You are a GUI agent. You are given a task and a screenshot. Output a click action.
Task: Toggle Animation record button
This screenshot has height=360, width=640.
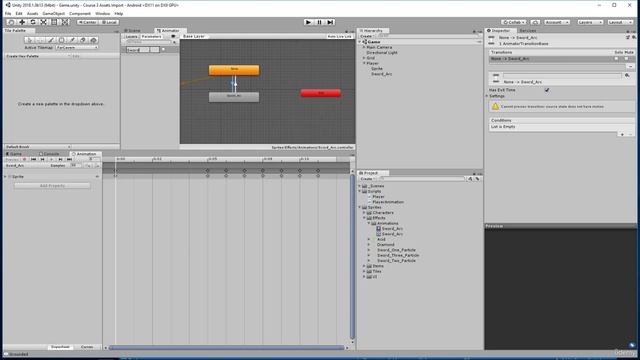(x=24, y=160)
